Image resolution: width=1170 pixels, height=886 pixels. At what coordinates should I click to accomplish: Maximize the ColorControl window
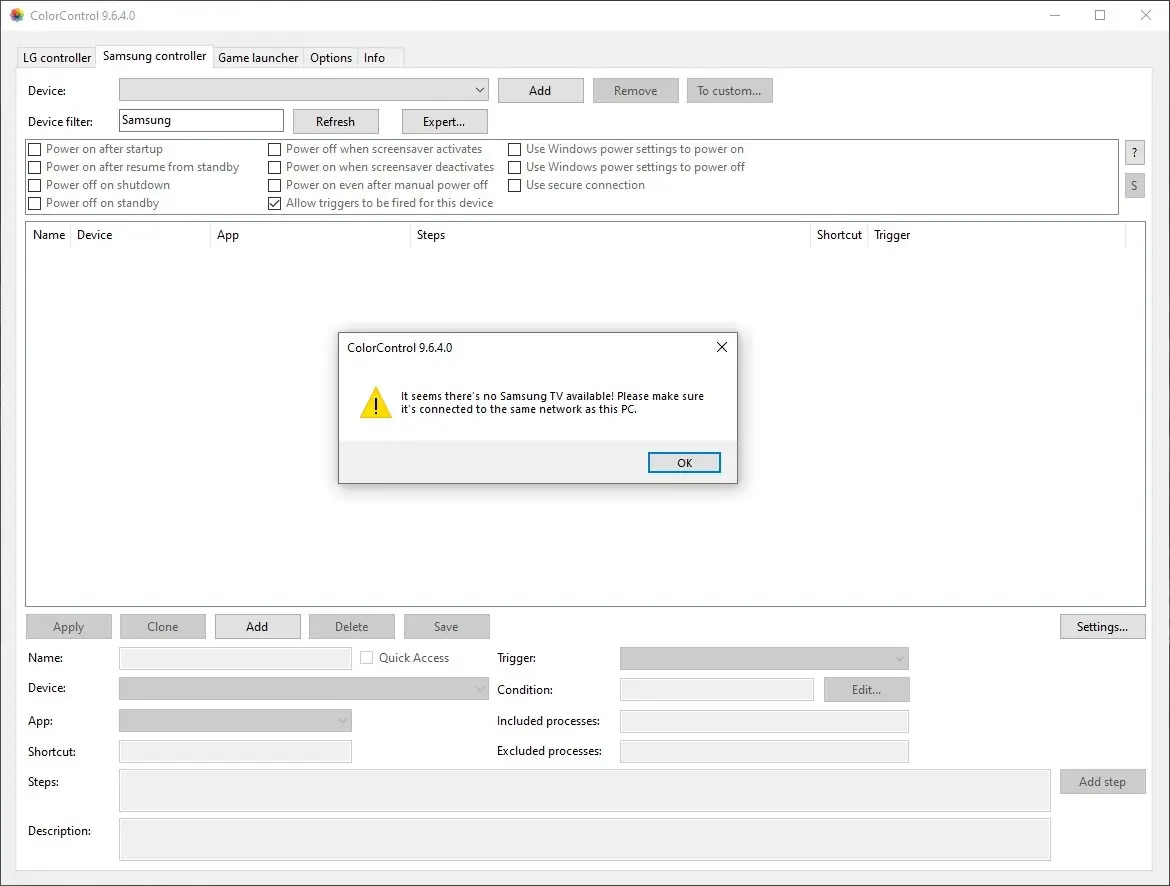click(1100, 15)
